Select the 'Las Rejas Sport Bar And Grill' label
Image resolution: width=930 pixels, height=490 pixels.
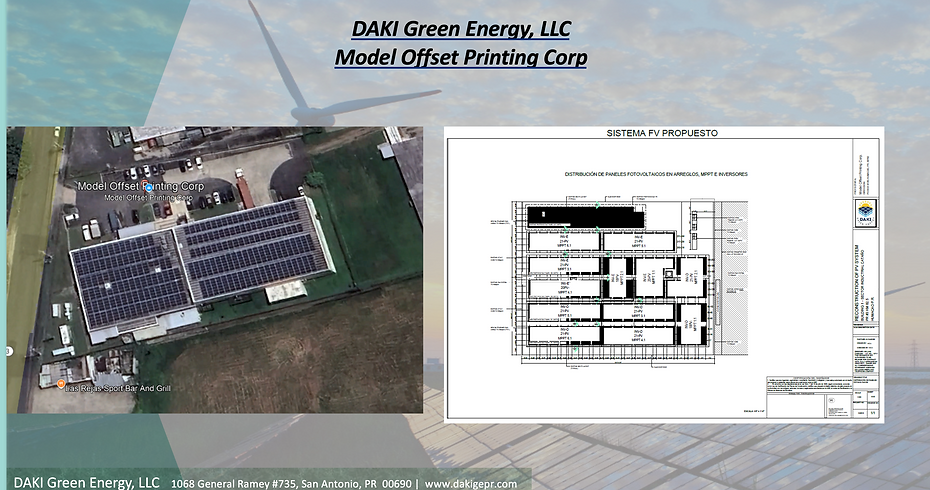coord(118,389)
